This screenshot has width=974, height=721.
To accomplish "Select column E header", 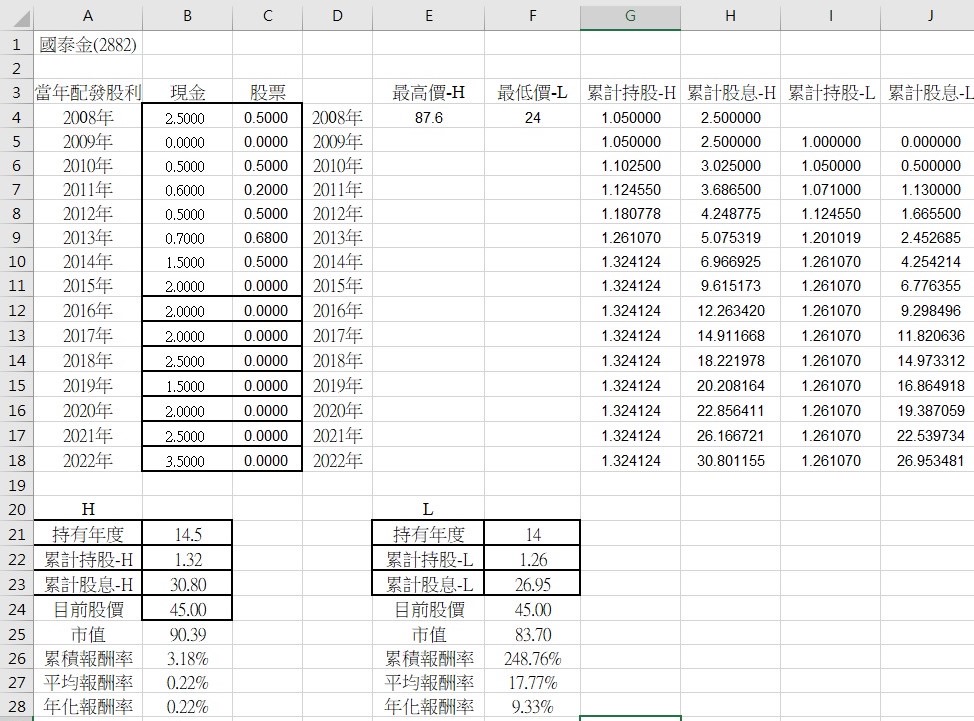I will coord(429,16).
